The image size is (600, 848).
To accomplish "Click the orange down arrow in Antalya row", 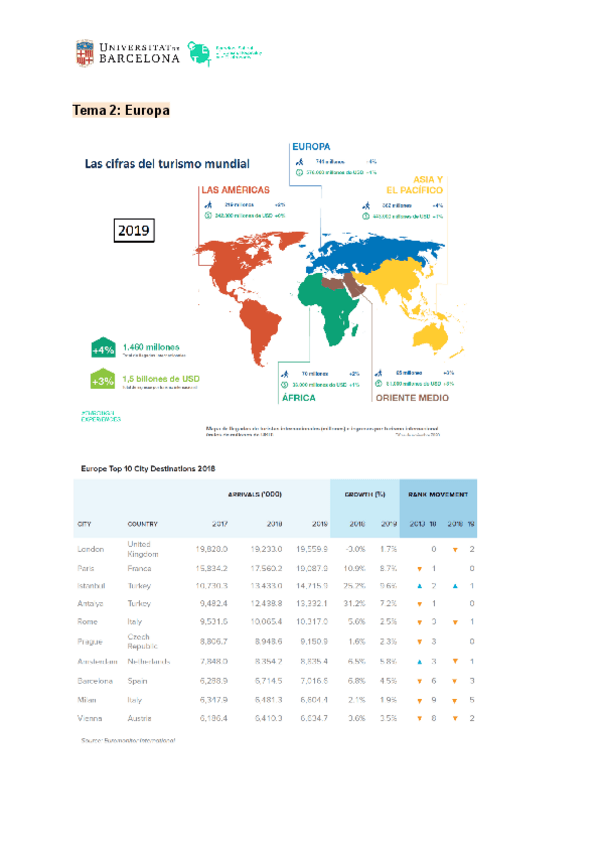I will coord(419,604).
